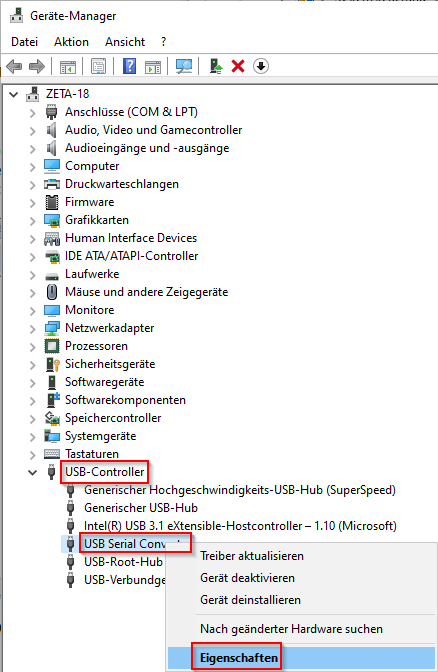The width and height of the screenshot is (438, 672).
Task: Click the red X uninstall device icon
Action: pyautogui.click(x=238, y=66)
